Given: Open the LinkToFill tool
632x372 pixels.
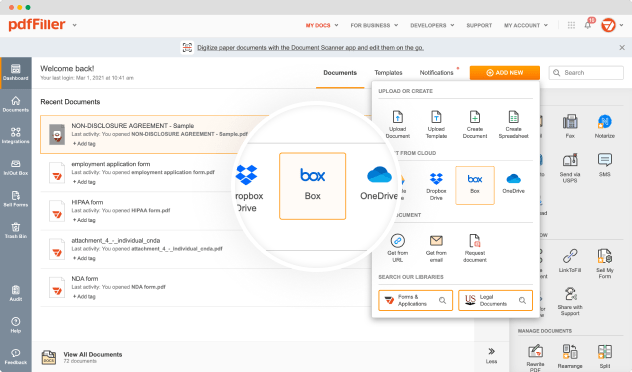Looking at the screenshot, I should (x=570, y=261).
